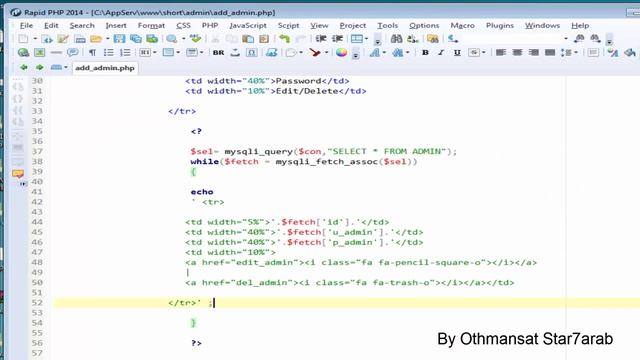Open the File menu
Viewport: 640px width, 360px height.
pos(26,25)
